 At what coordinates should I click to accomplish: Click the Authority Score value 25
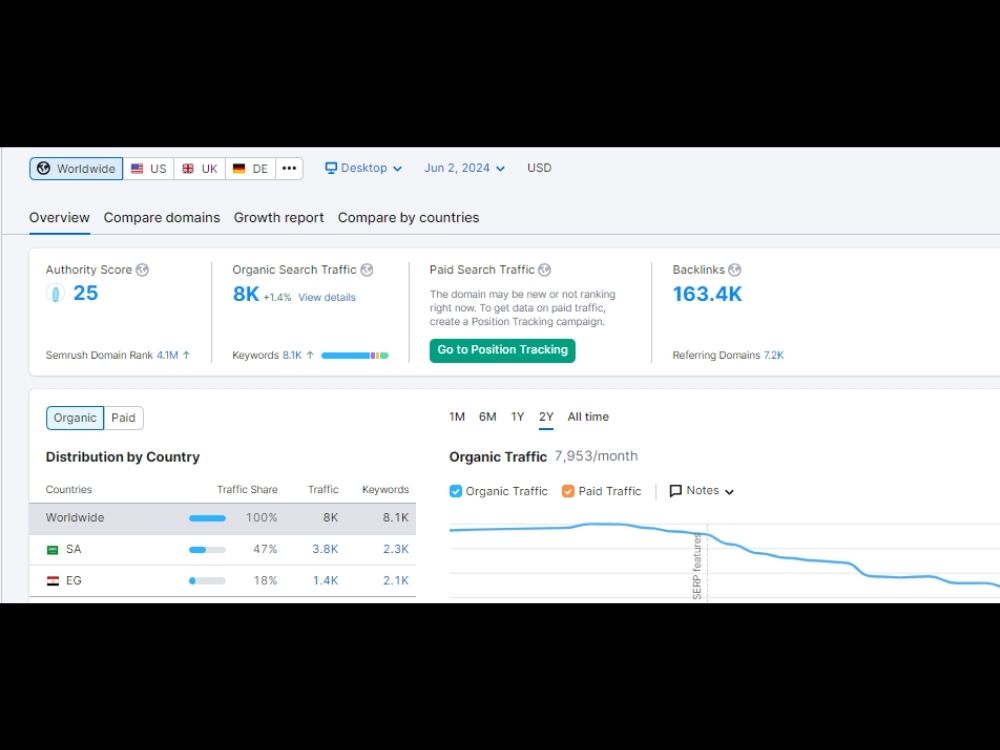tap(85, 293)
